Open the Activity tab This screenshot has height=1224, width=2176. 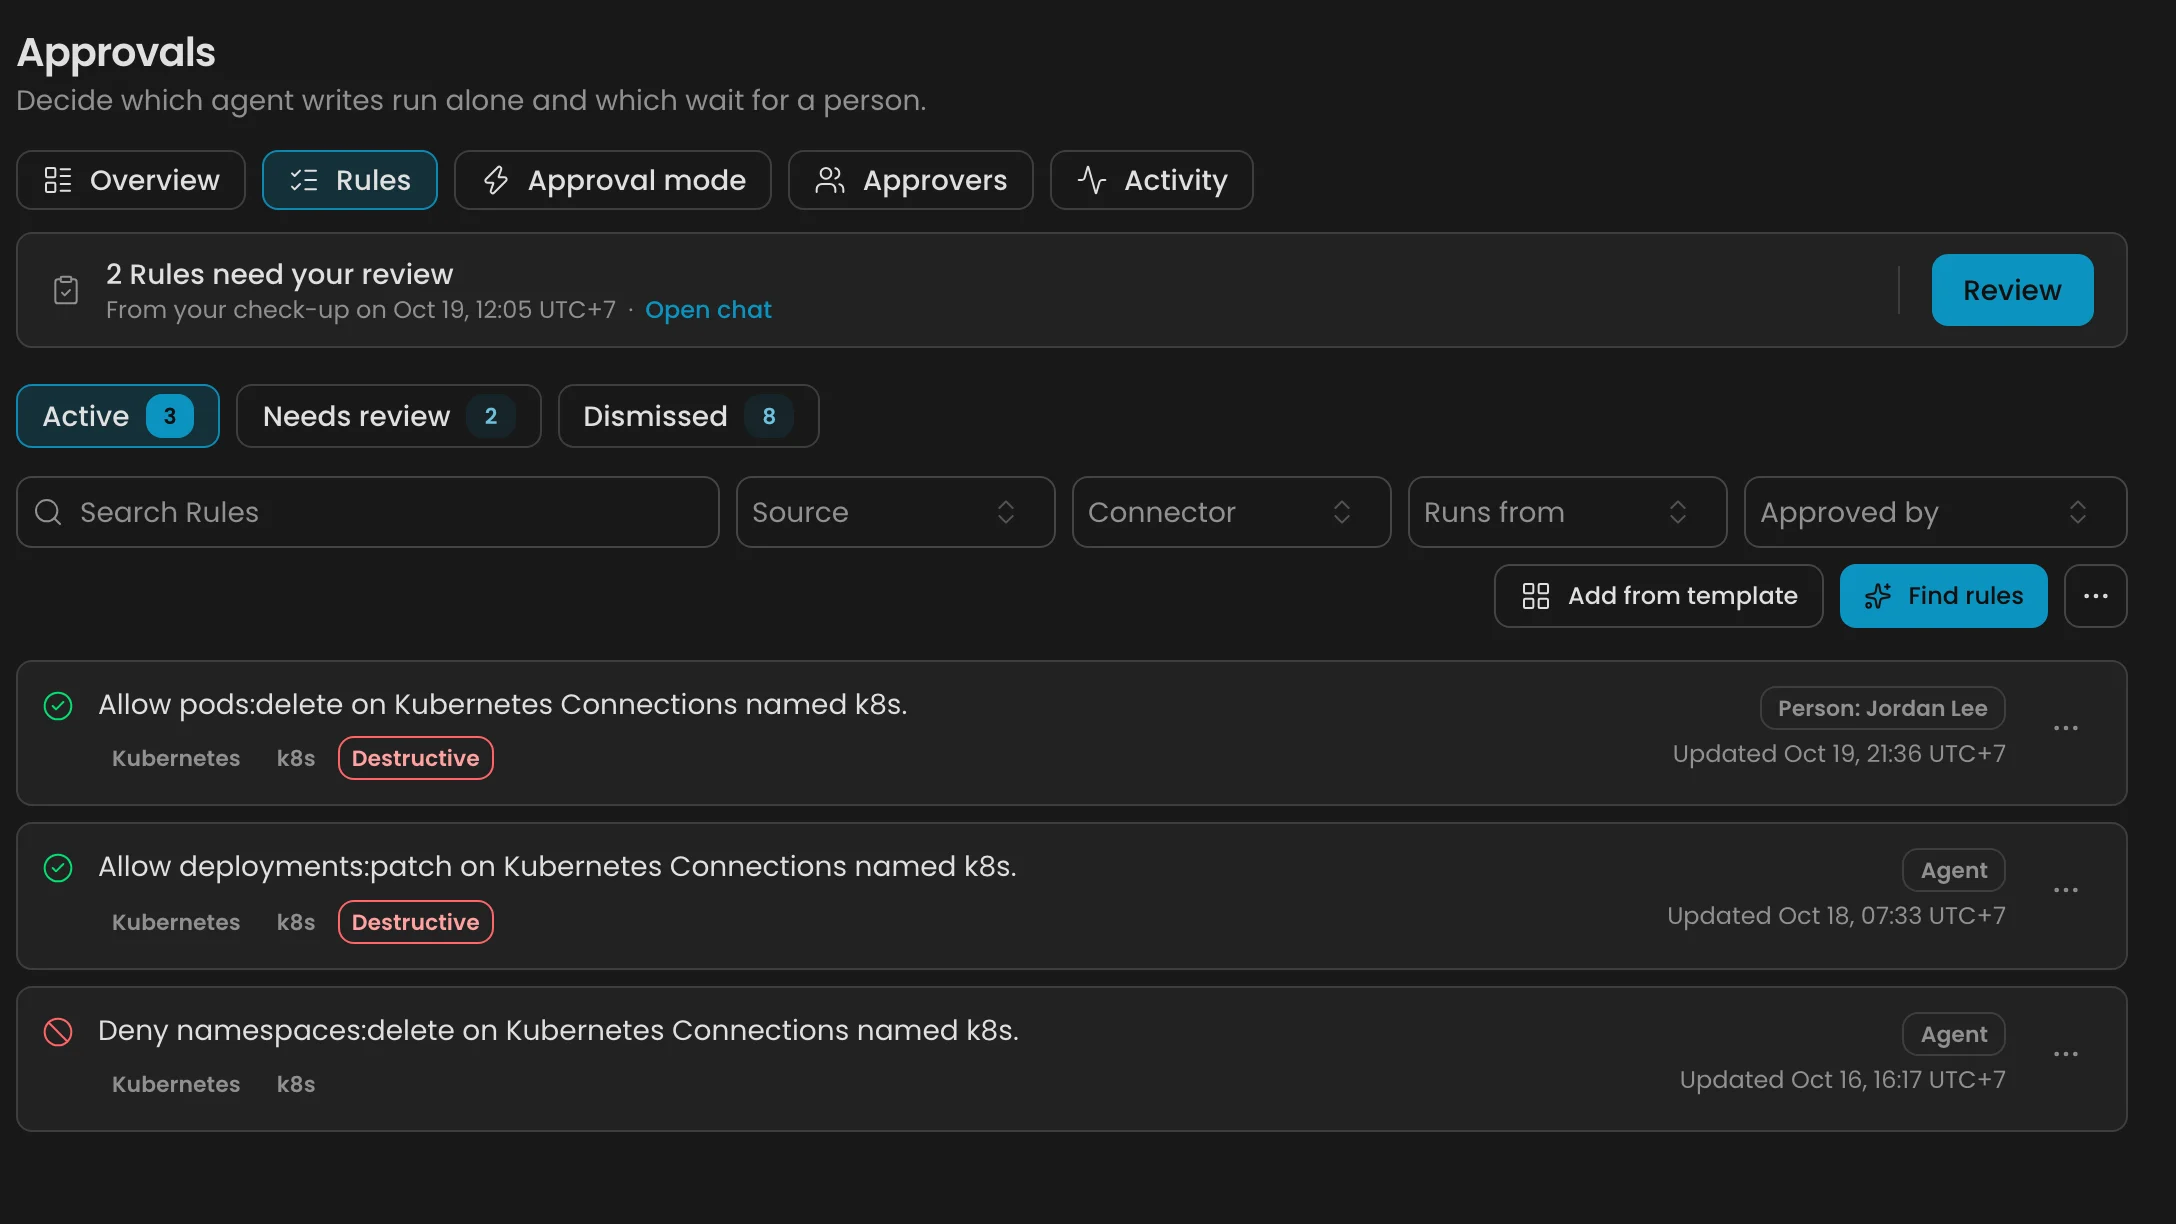pyautogui.click(x=1152, y=180)
